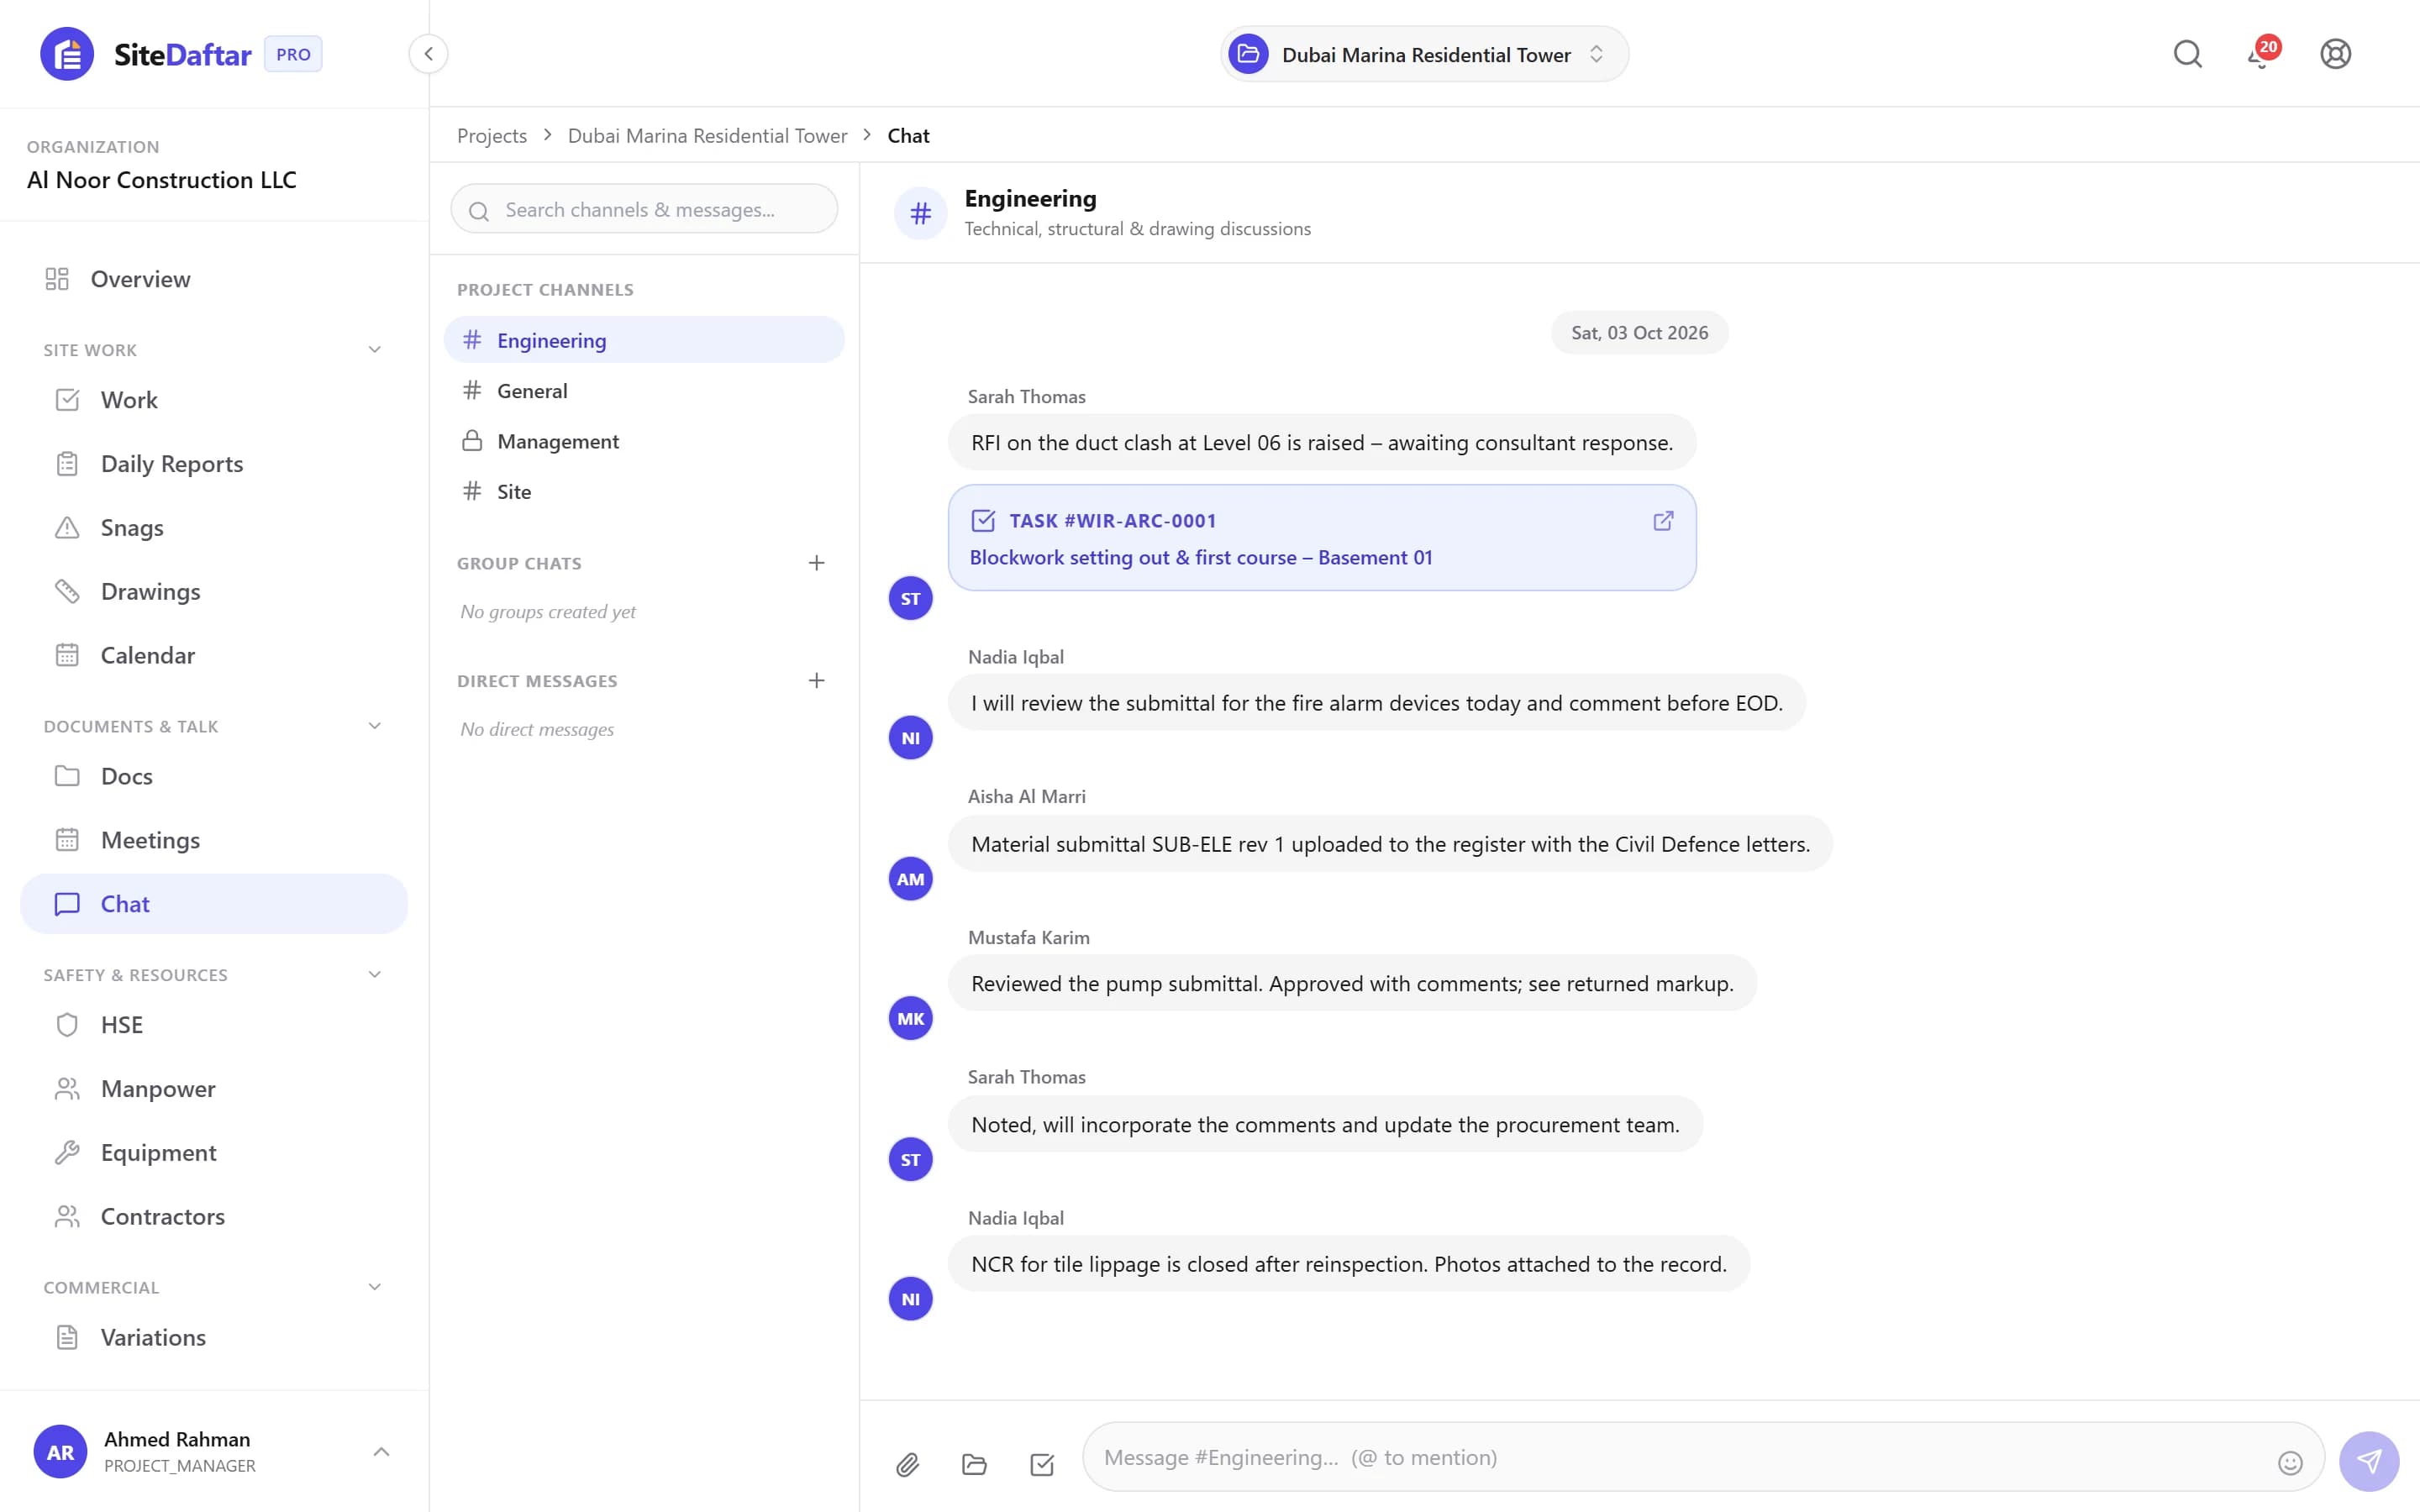Open Calendar in the sidebar

coord(214,656)
